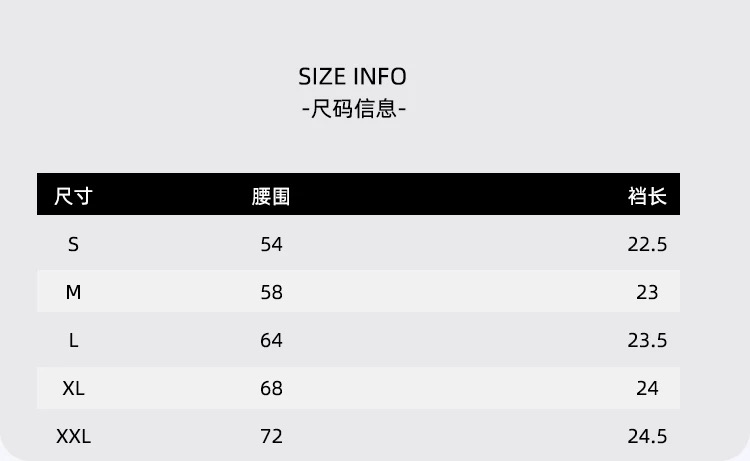This screenshot has width=750, height=461.
Task: Click the XXL size row label
Action: [x=73, y=436]
